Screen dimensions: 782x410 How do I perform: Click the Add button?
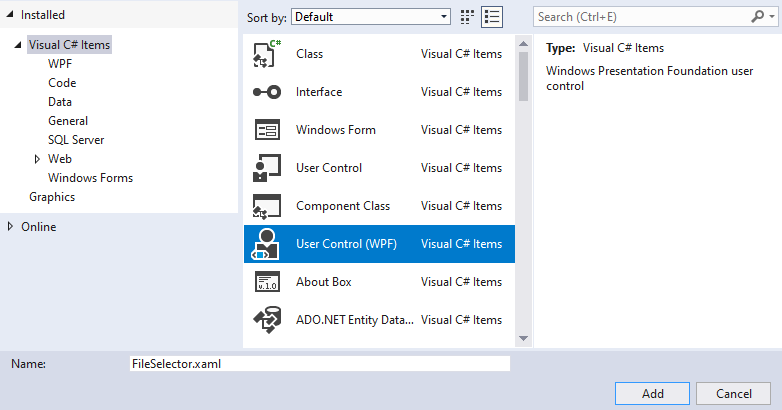click(652, 394)
